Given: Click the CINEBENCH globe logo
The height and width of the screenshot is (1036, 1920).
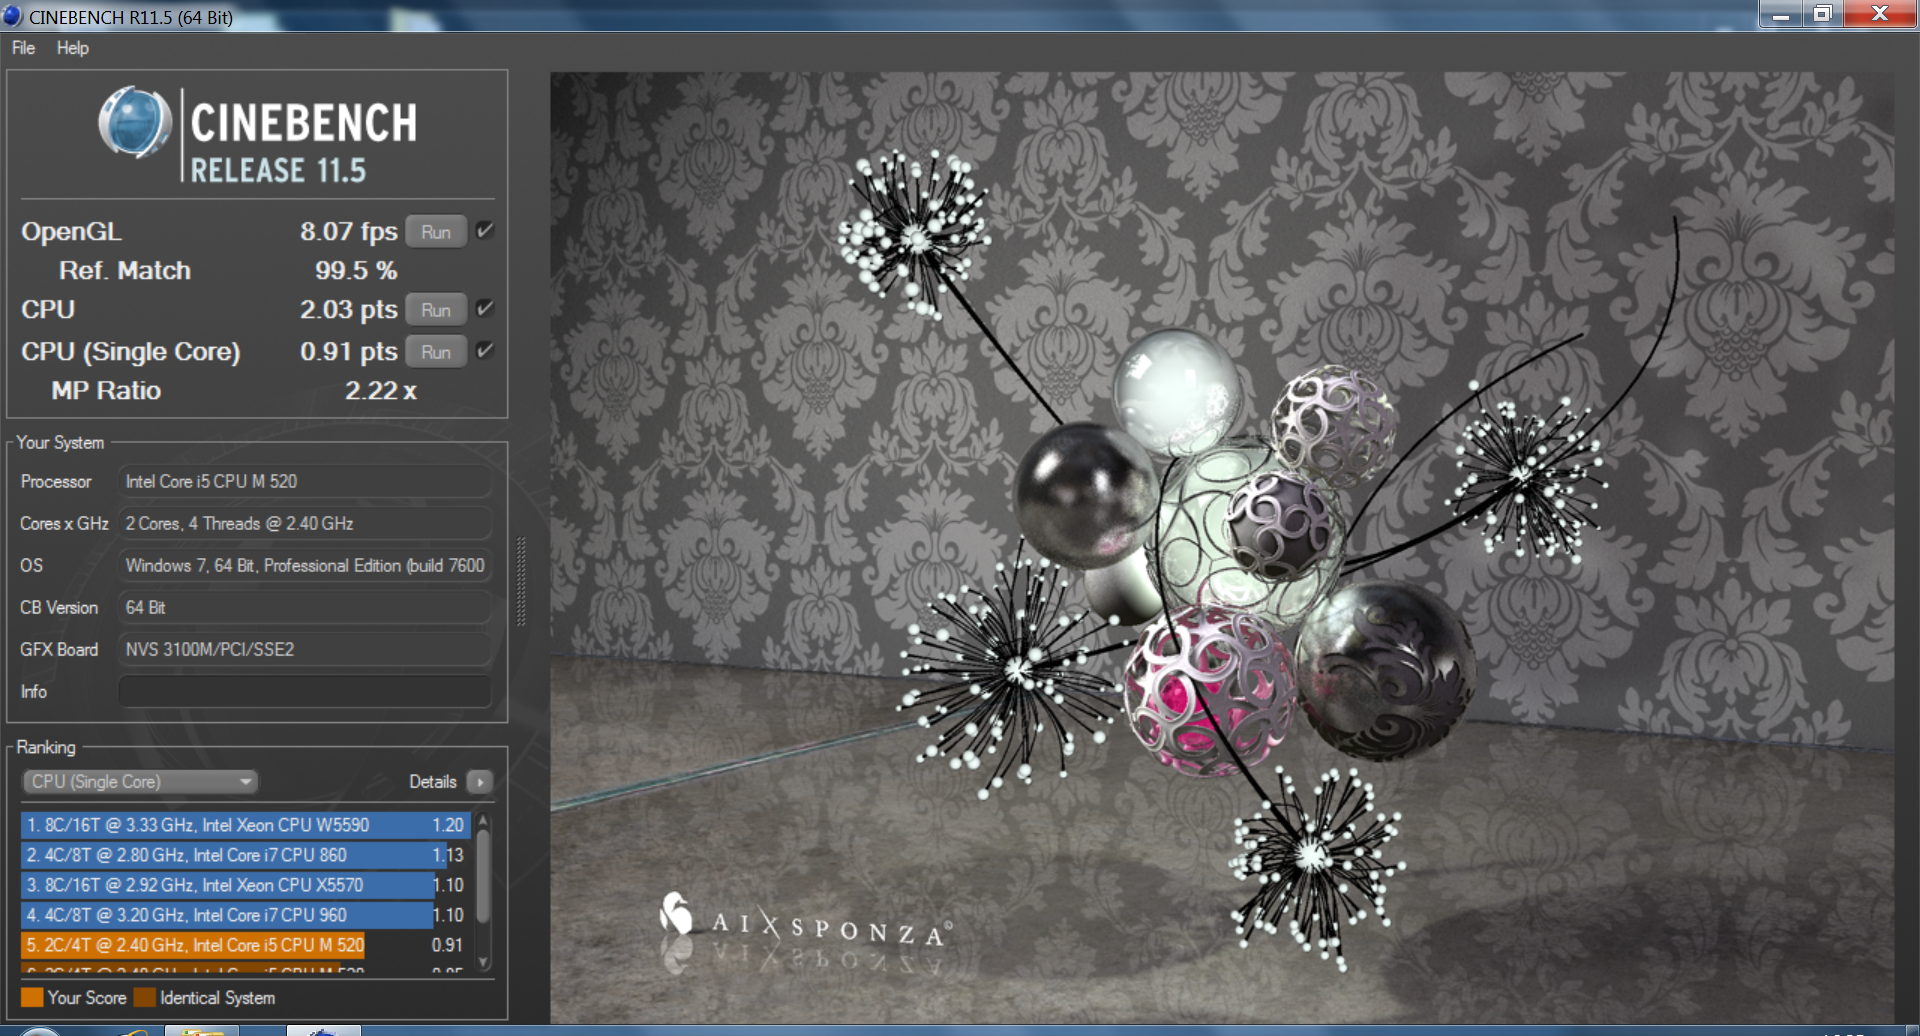Looking at the screenshot, I should [x=135, y=123].
